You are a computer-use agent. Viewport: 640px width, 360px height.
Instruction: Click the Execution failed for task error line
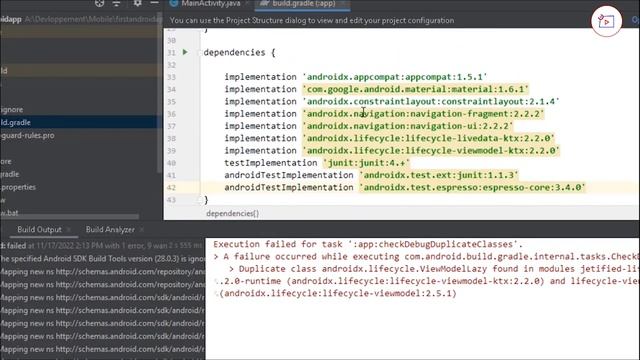[x=368, y=244]
